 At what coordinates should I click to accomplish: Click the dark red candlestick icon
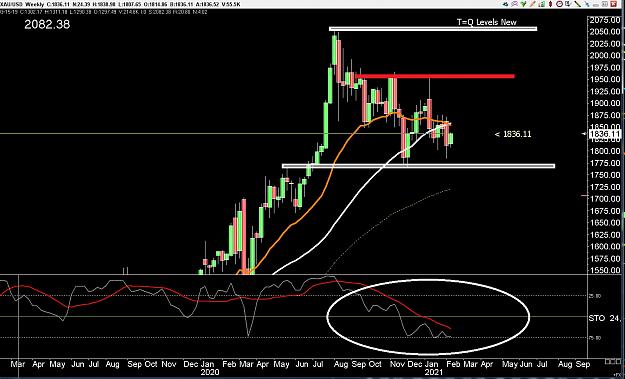(x=550, y=4)
